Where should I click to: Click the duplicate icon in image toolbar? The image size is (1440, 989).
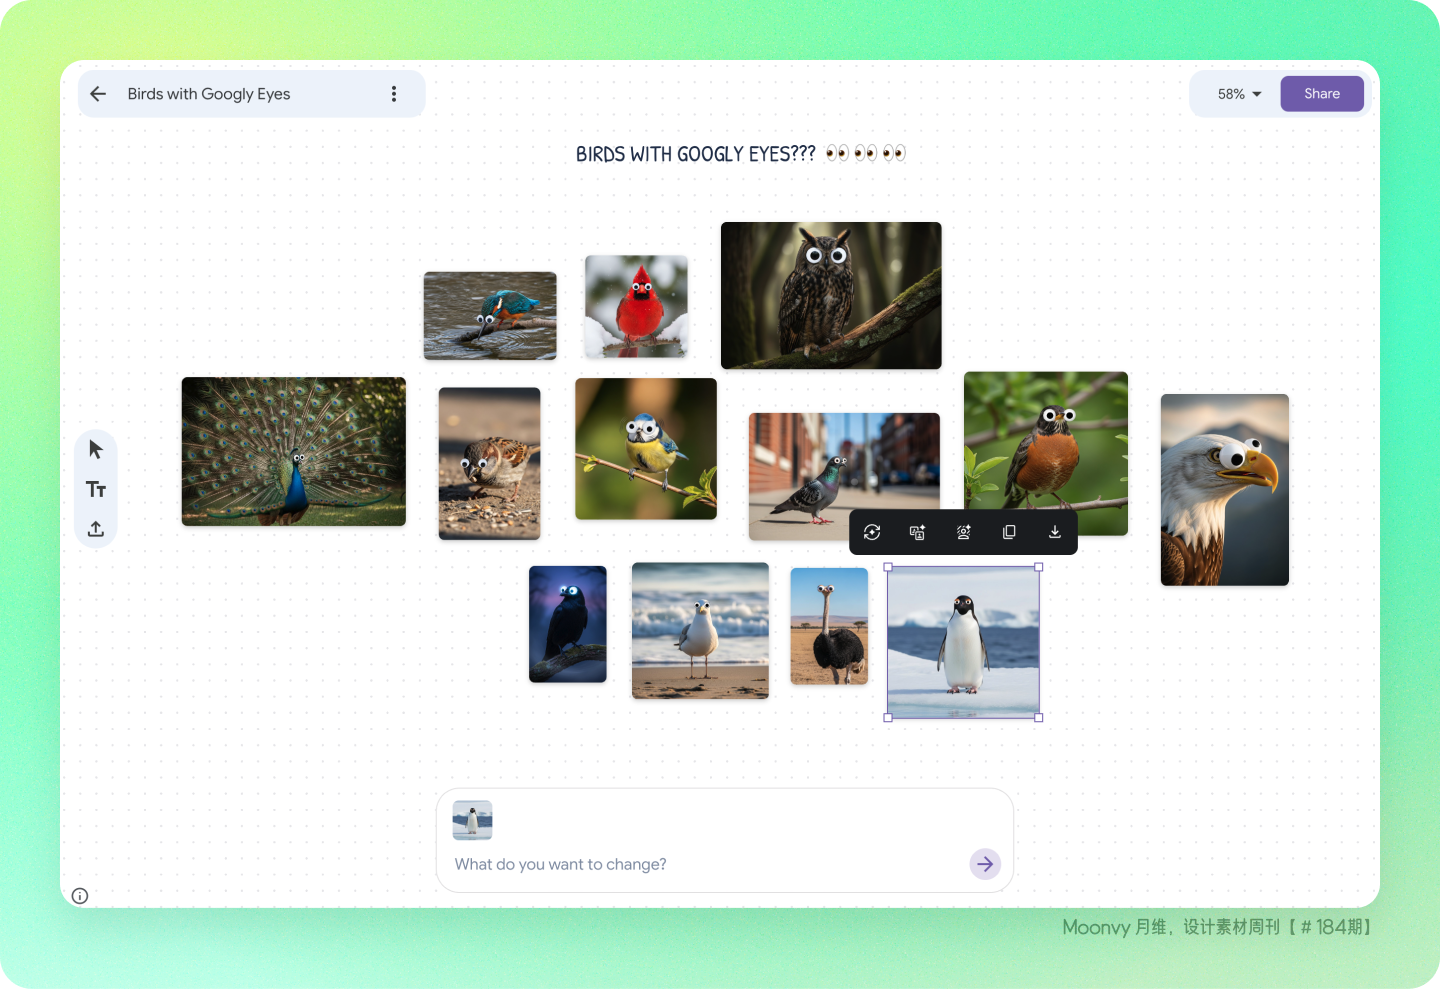pos(1009,532)
